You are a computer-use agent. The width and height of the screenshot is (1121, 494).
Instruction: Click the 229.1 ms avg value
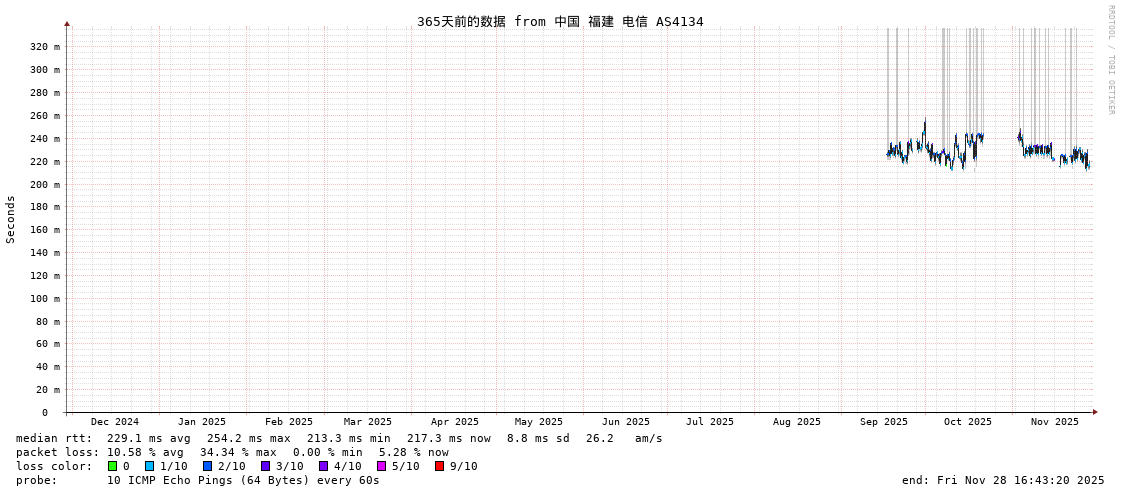(x=149, y=438)
